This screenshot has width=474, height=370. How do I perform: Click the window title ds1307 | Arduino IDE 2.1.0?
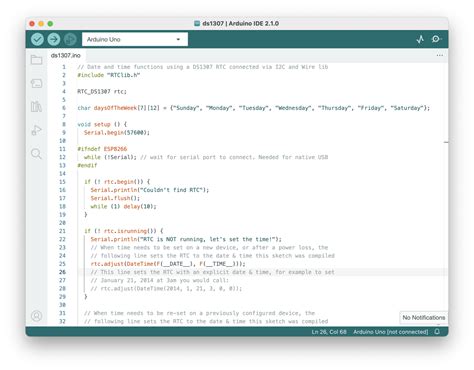click(x=240, y=23)
